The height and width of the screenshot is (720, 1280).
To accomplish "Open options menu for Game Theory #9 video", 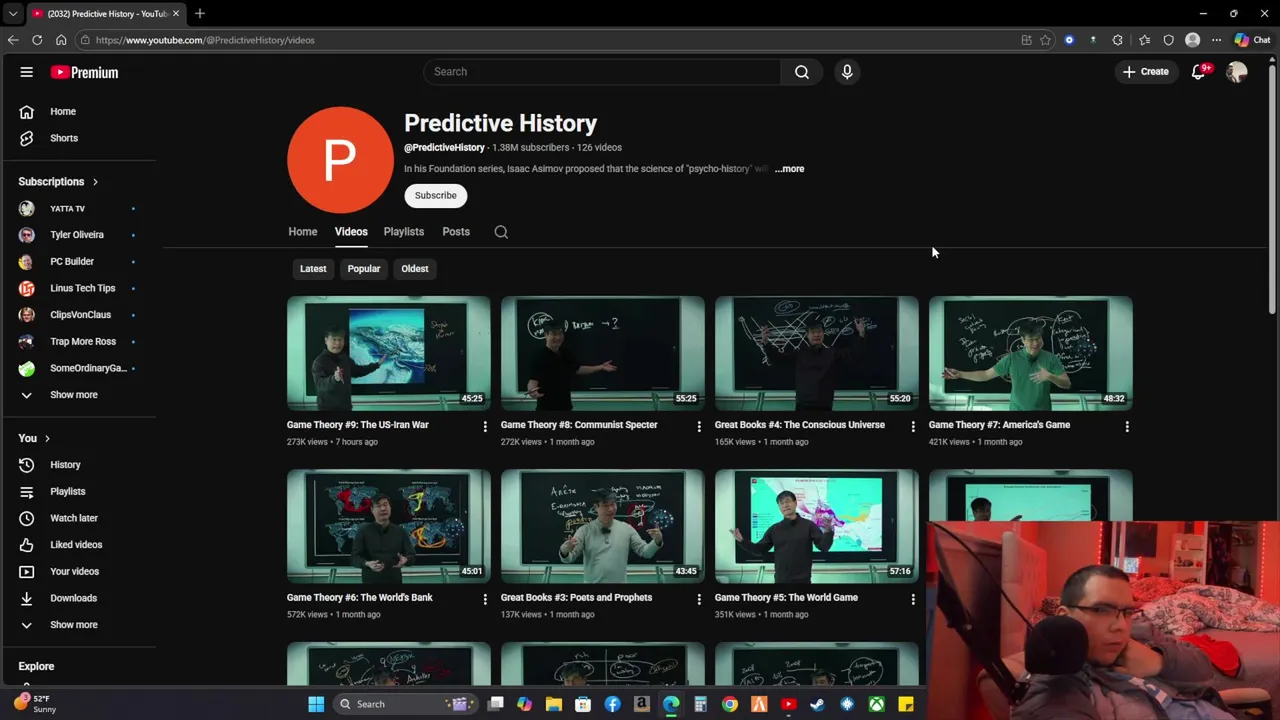I will click(x=485, y=427).
